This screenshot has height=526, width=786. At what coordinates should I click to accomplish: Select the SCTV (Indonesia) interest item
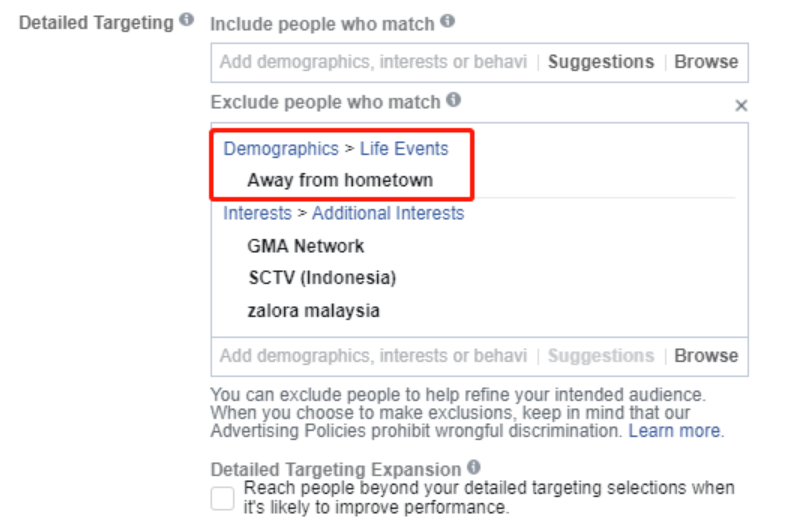(322, 278)
